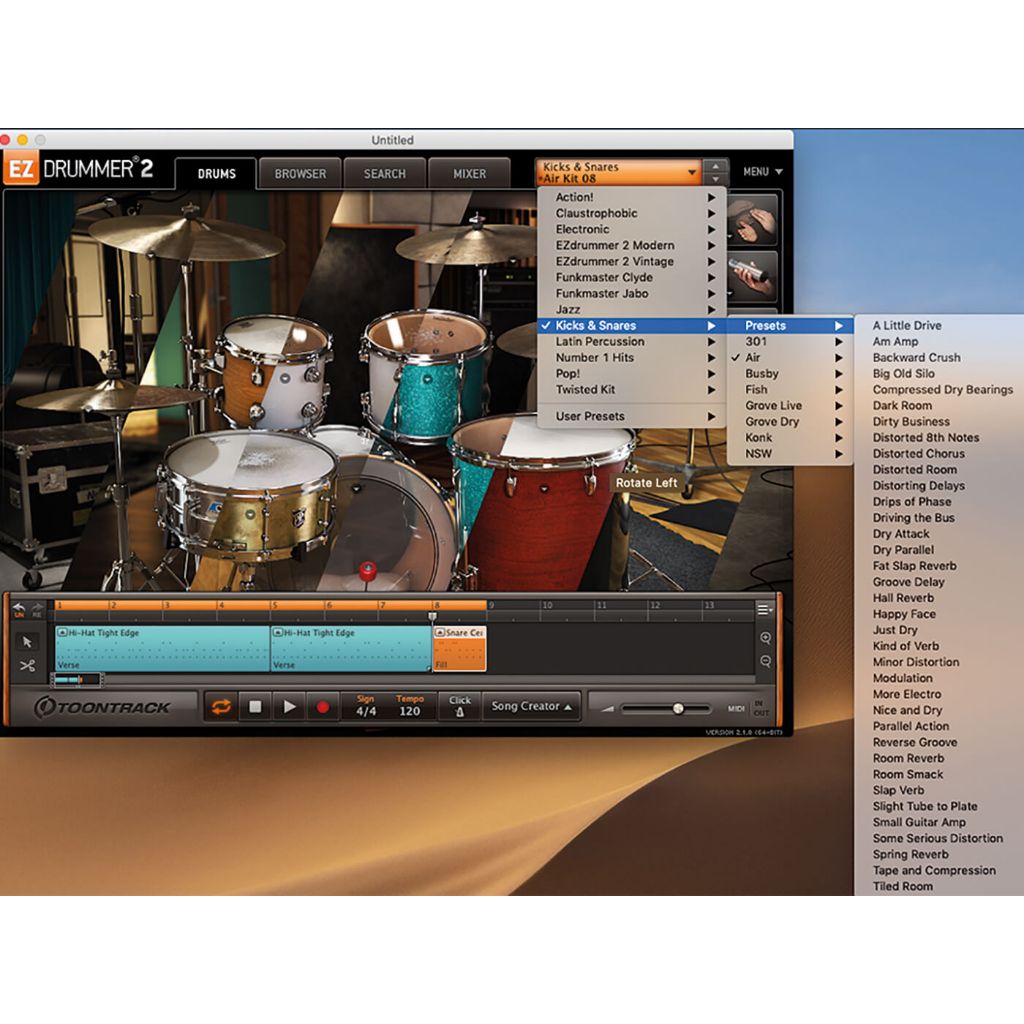Open the MENU dropdown
1024x1024 pixels.
tap(761, 171)
